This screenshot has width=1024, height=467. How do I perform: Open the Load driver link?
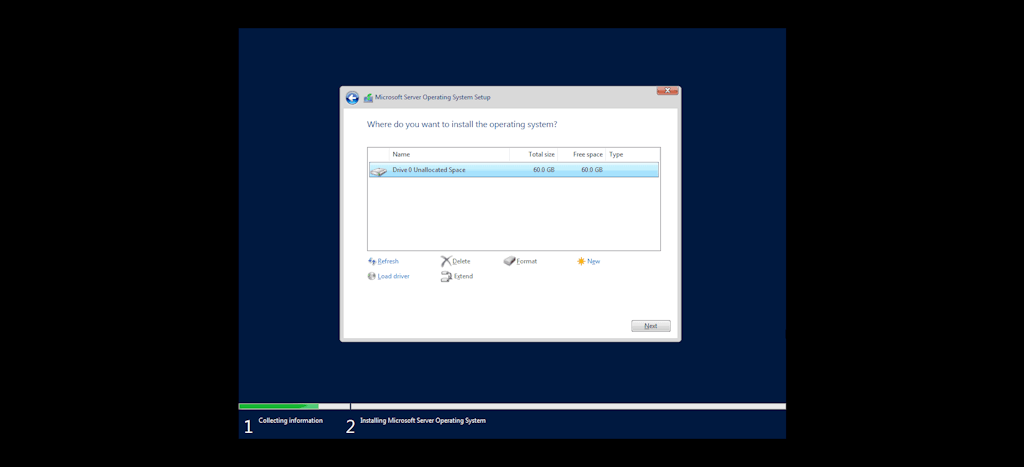coord(393,276)
